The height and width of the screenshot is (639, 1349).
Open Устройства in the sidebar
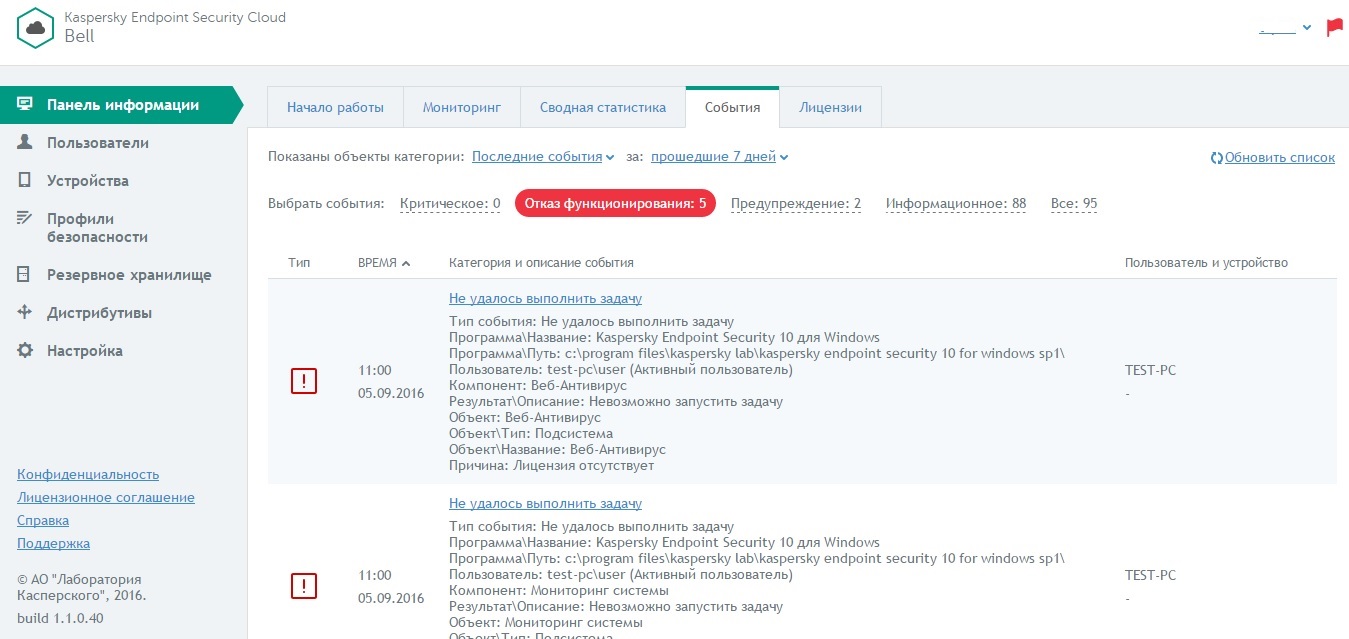pyautogui.click(x=88, y=181)
